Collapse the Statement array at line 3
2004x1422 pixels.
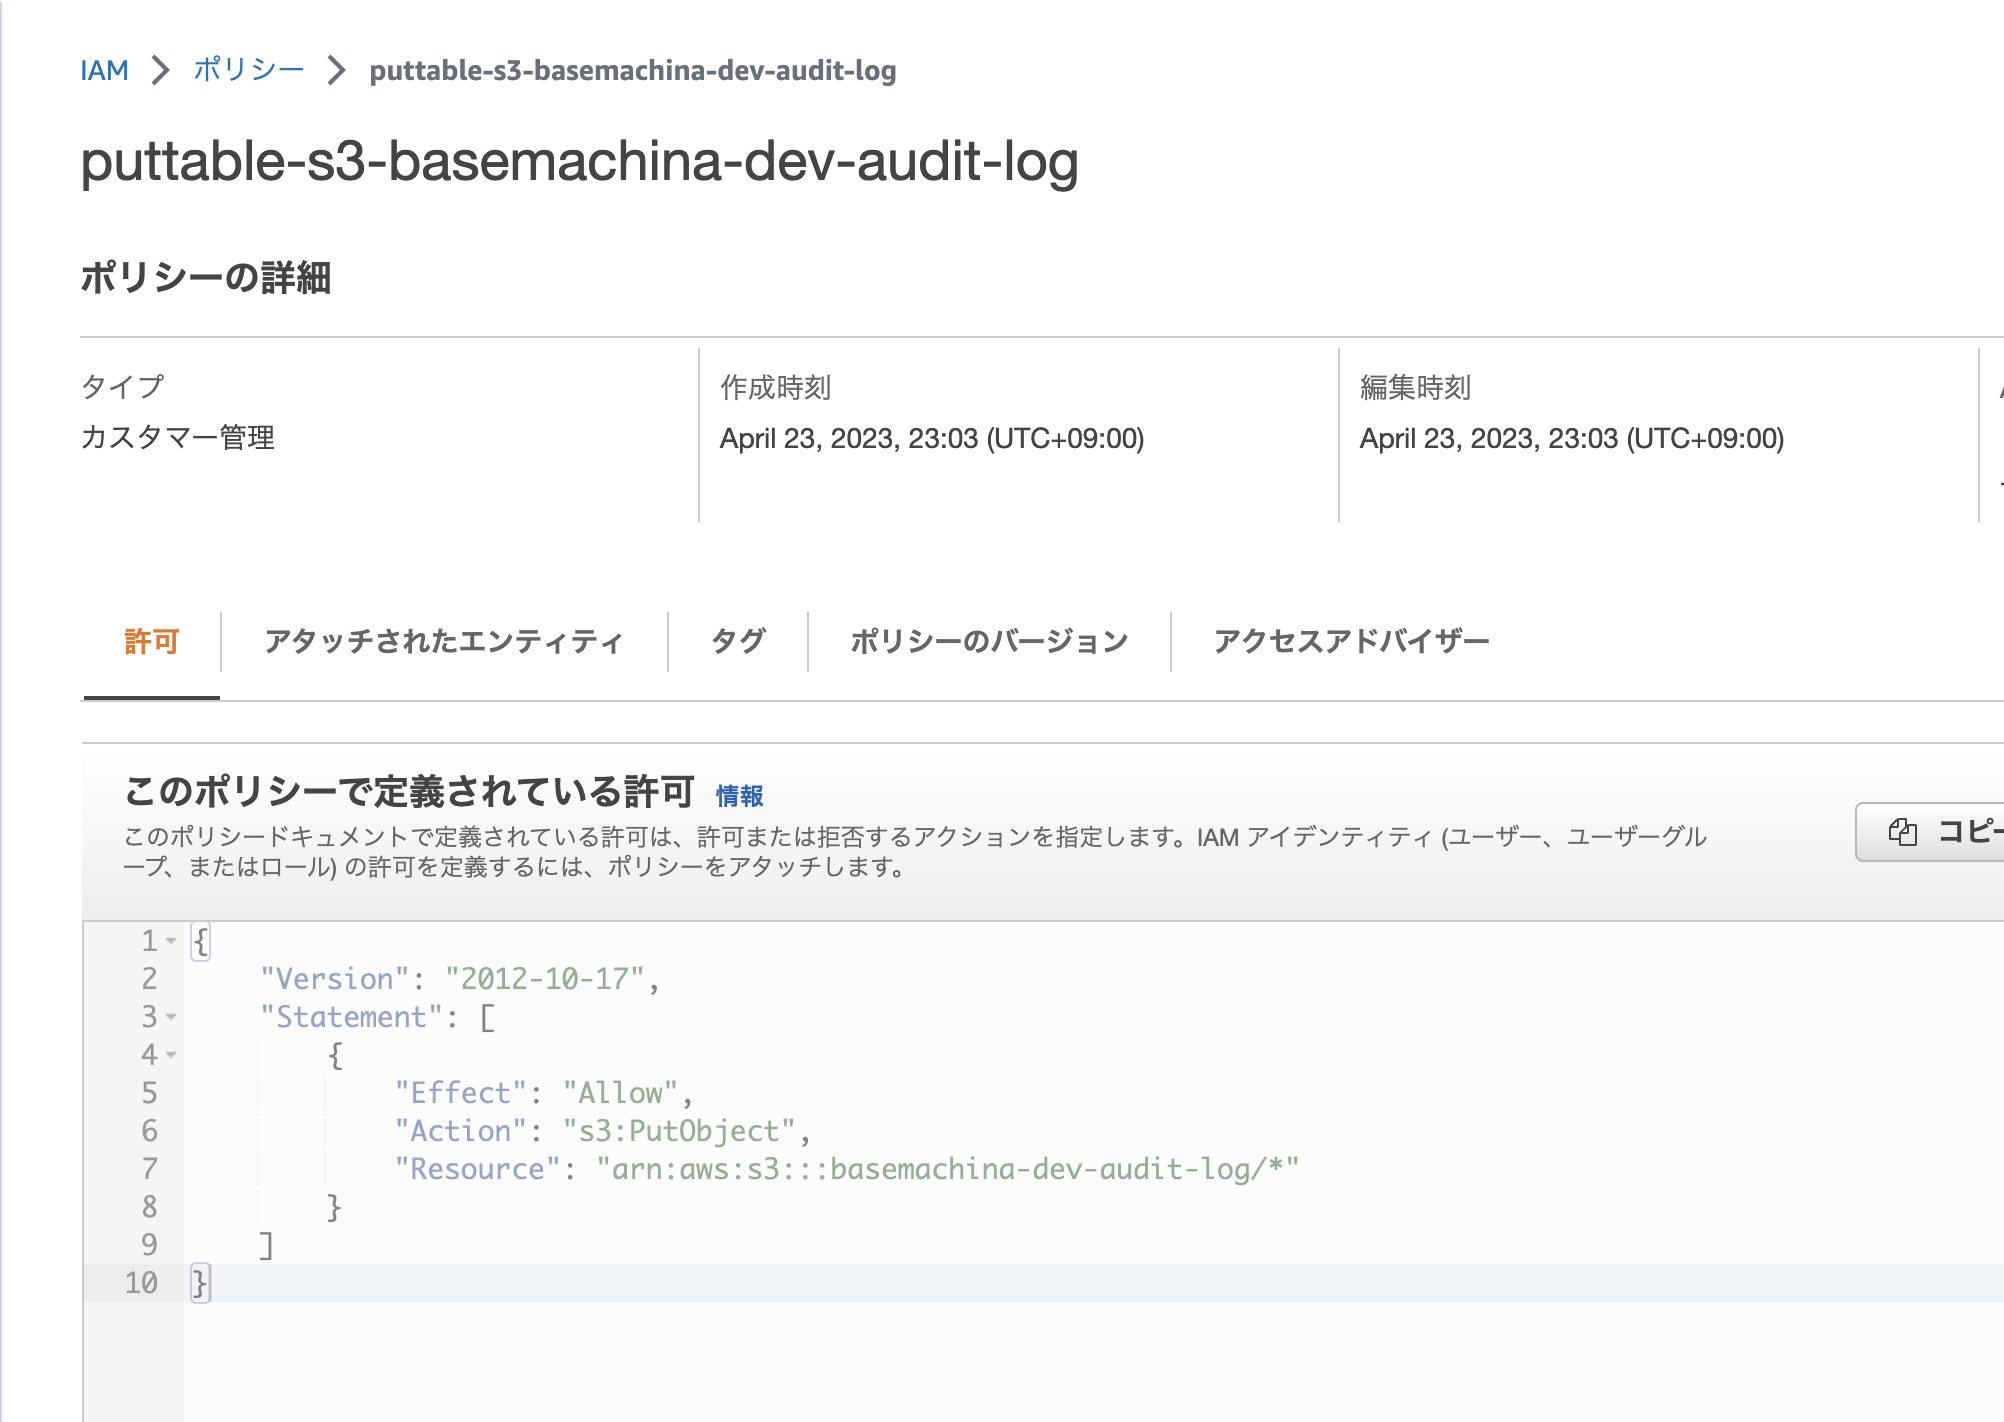[171, 1017]
